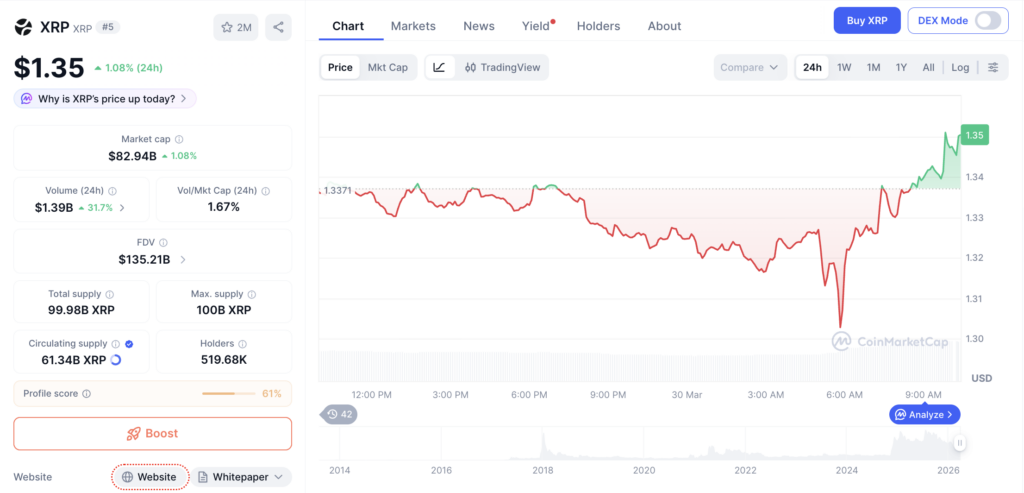Click the info icon next to Holders
1024x493 pixels.
(242, 343)
